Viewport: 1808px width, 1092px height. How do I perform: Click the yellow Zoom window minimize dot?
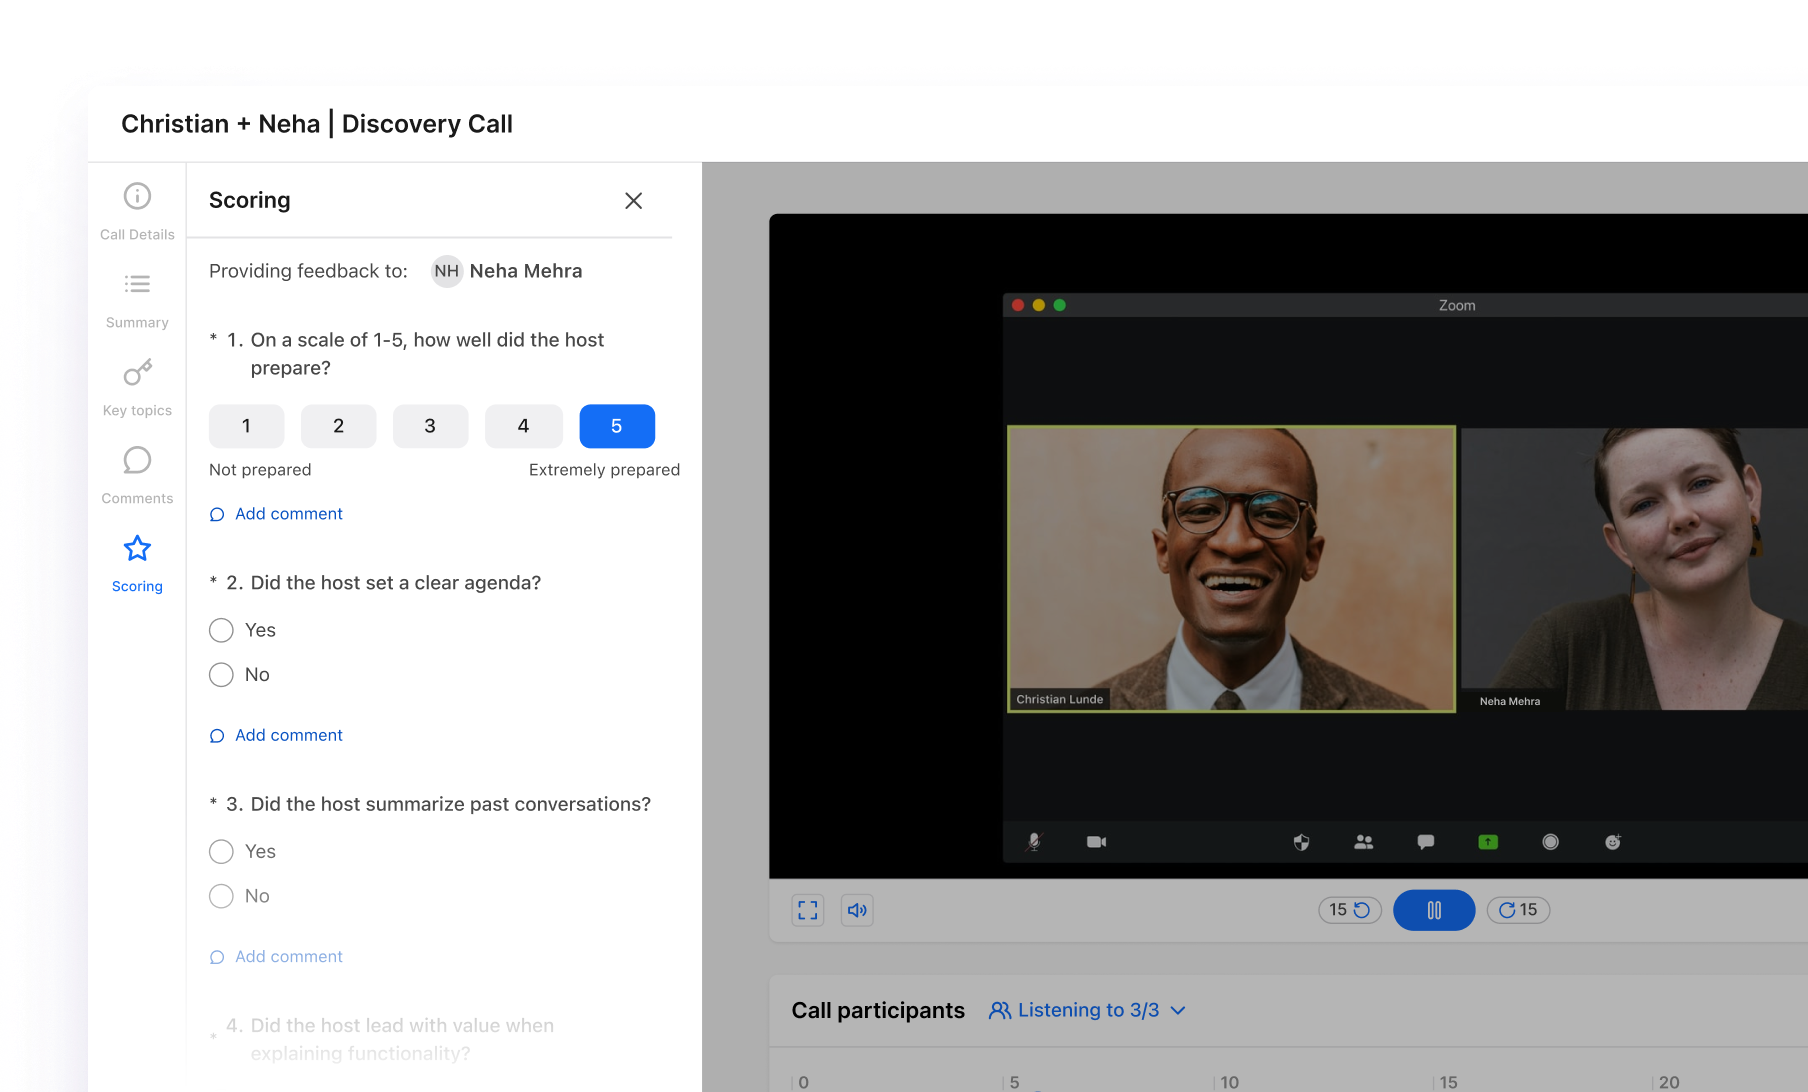coord(1039,305)
